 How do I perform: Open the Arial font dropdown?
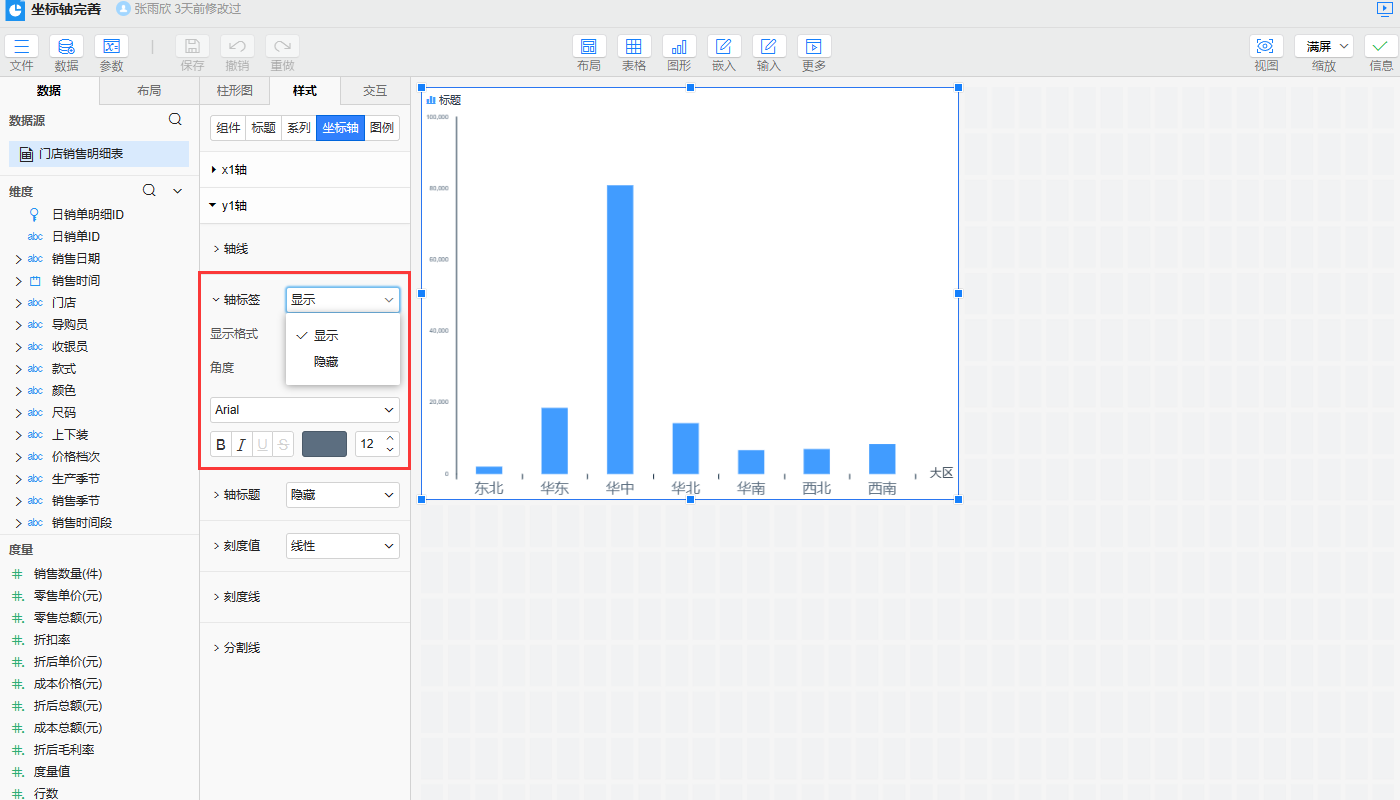pyautogui.click(x=304, y=410)
